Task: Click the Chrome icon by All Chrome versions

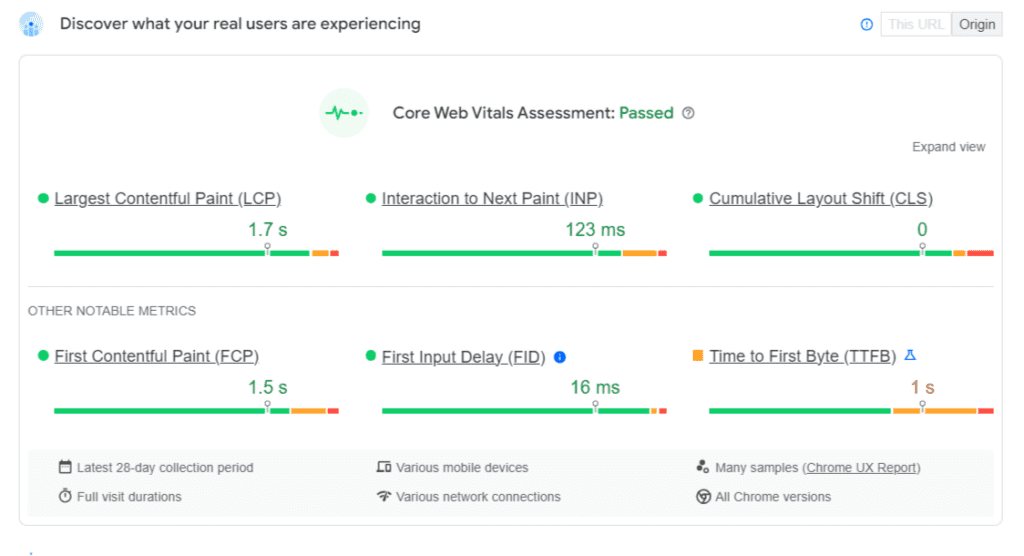Action: (703, 497)
